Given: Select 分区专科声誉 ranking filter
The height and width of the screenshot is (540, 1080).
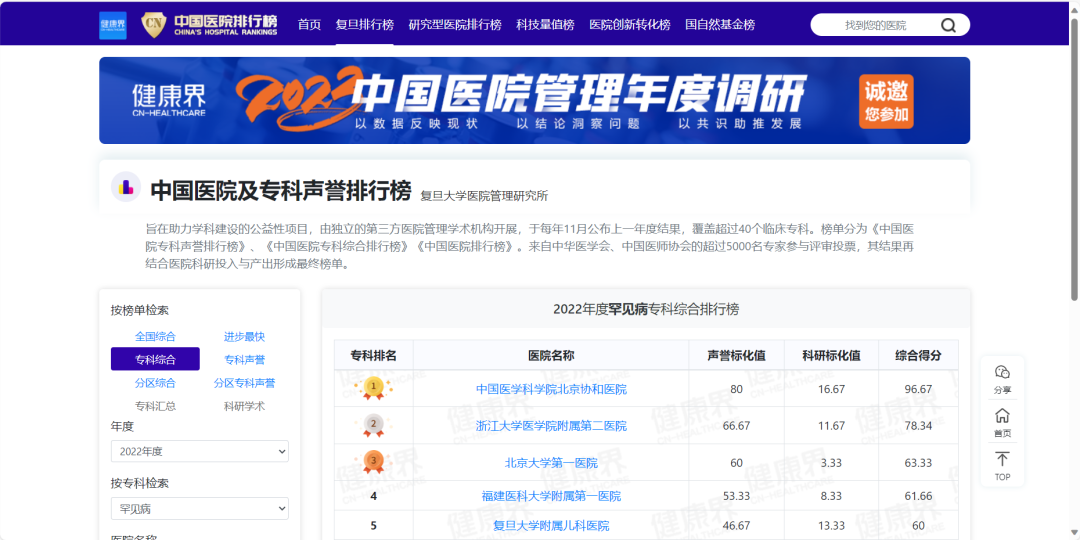Looking at the screenshot, I should [244, 383].
